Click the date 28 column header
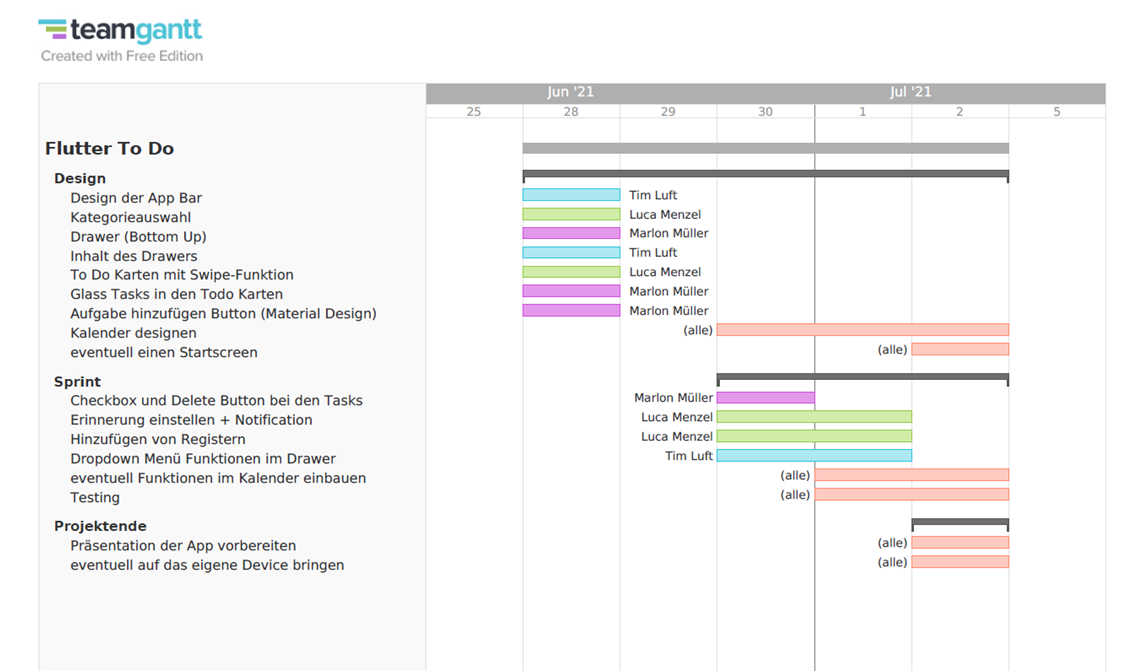1132x671 pixels. [x=571, y=111]
